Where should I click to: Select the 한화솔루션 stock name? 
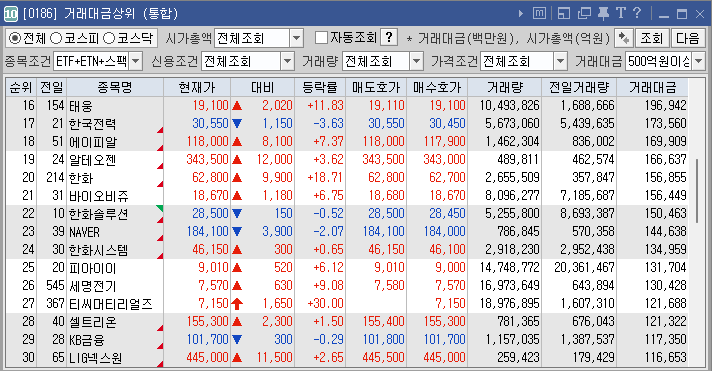99,214
